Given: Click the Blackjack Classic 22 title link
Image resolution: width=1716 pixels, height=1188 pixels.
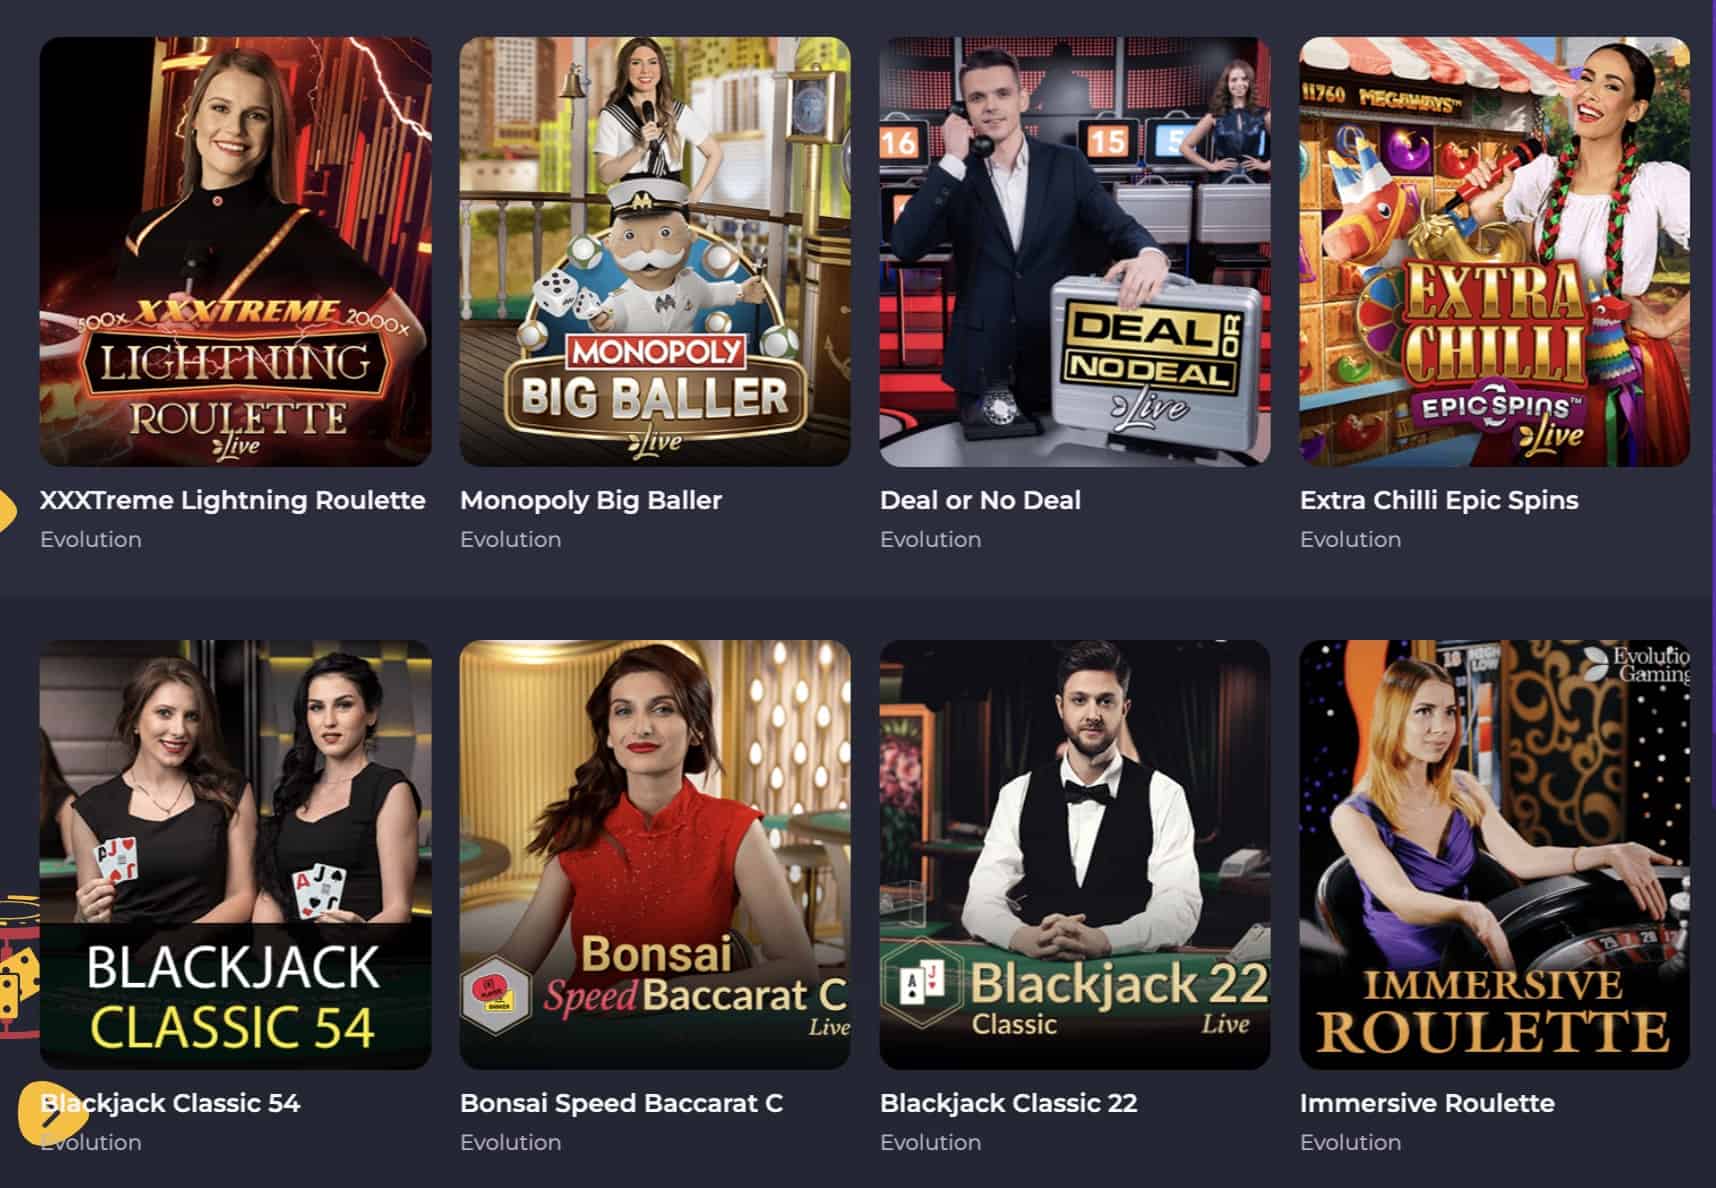Looking at the screenshot, I should tap(1008, 1103).
